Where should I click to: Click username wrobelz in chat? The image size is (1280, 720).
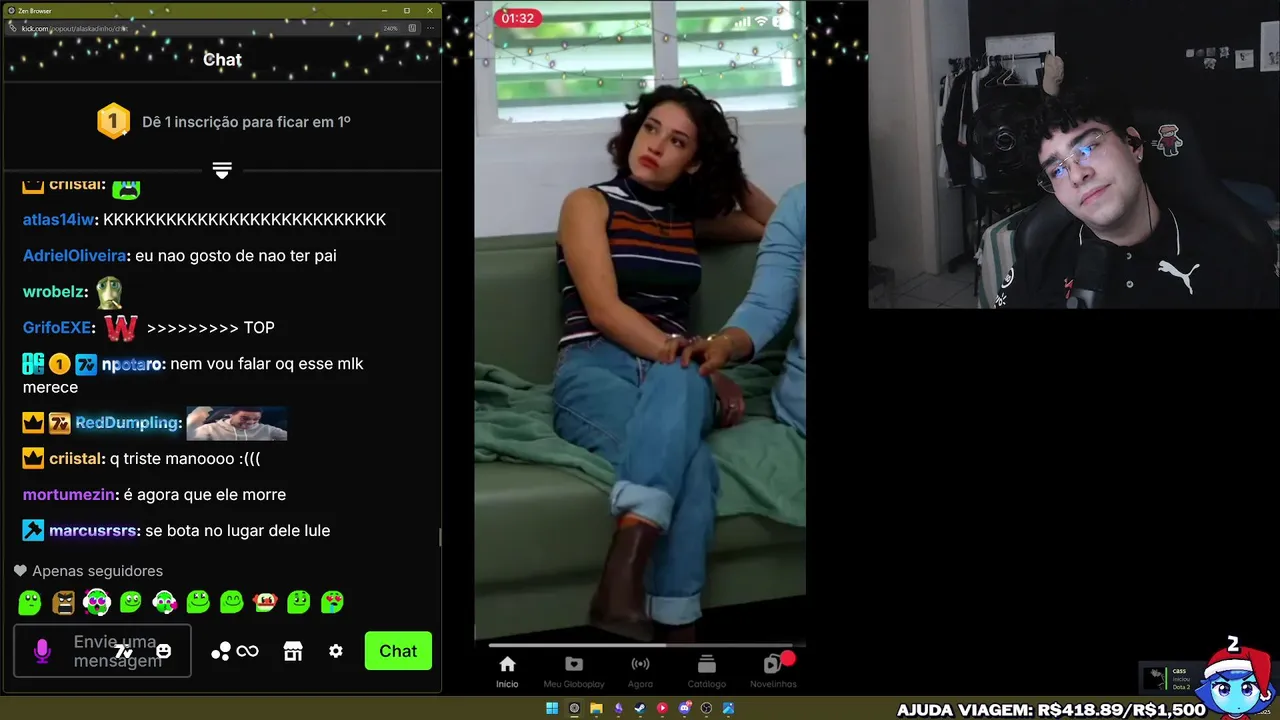click(52, 292)
